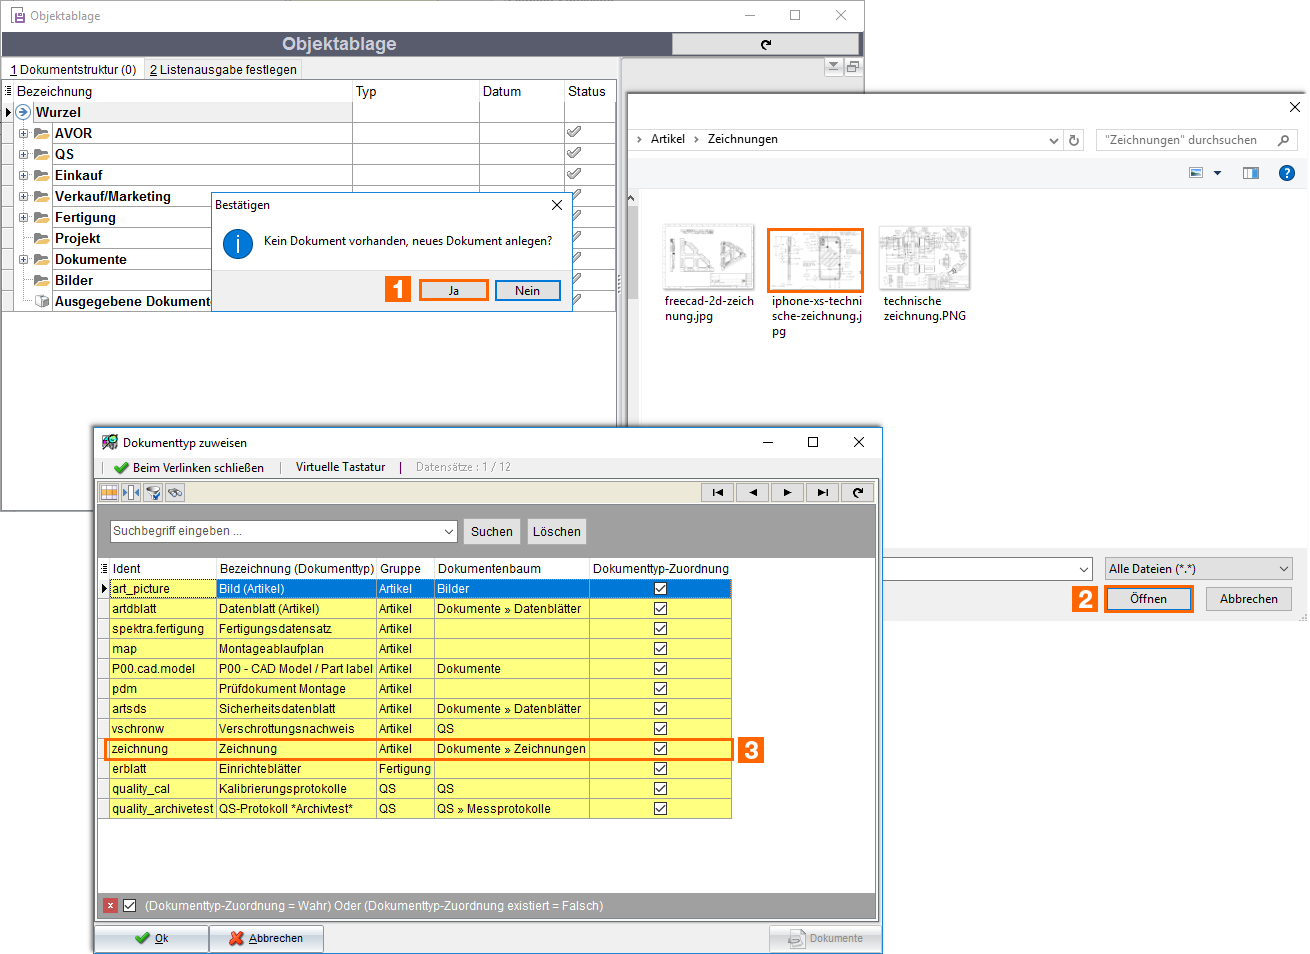Viewport: 1310px width, 954px height.
Task: Open the filter funnel icon in Dokumenttyp toolbar
Action: click(153, 492)
